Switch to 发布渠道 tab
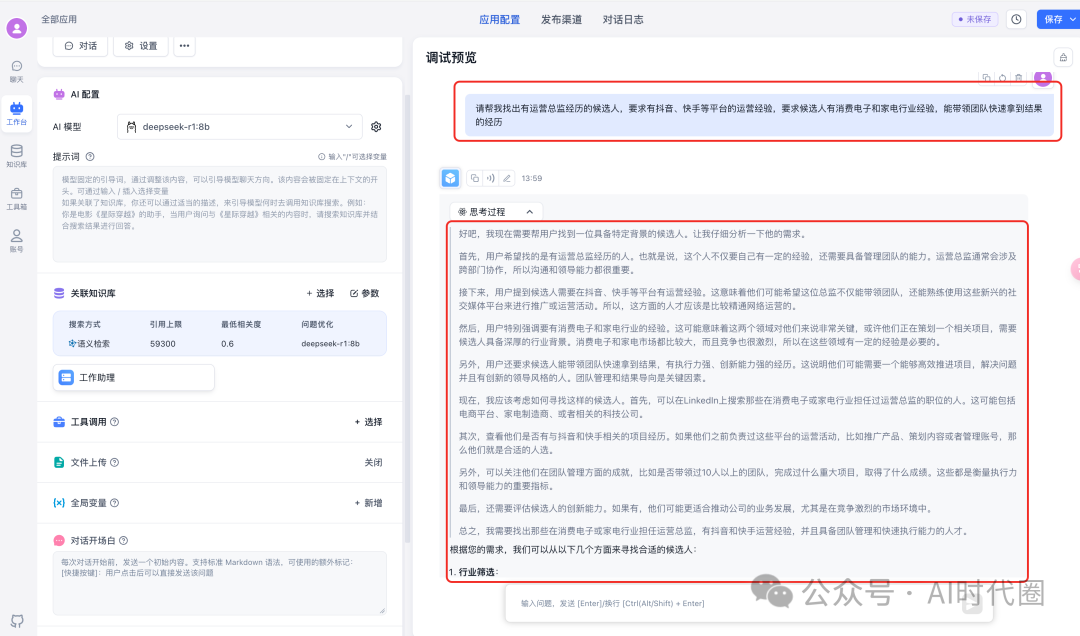This screenshot has width=1080, height=636. tap(561, 20)
